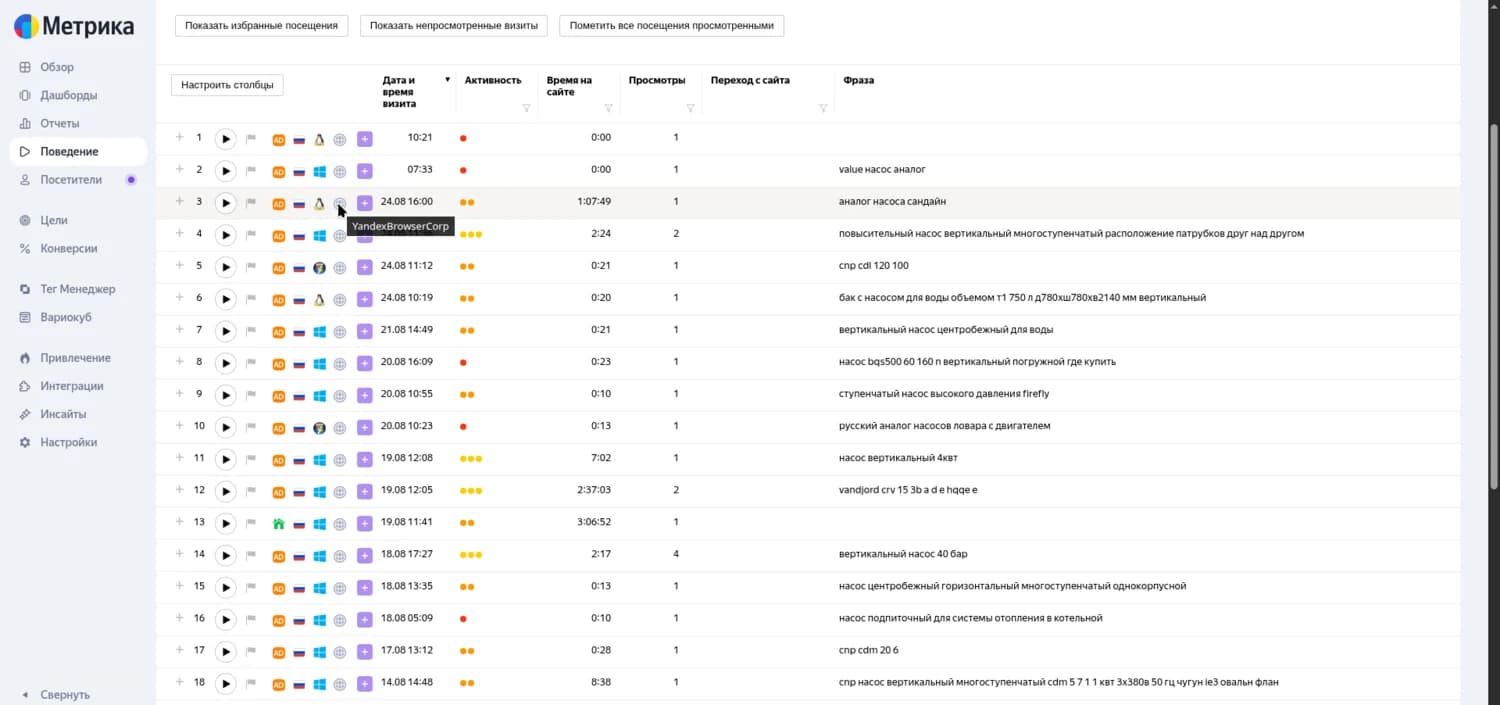Click the Linux icon in row 6
Viewport: 1500px width, 705px height.
pos(319,299)
